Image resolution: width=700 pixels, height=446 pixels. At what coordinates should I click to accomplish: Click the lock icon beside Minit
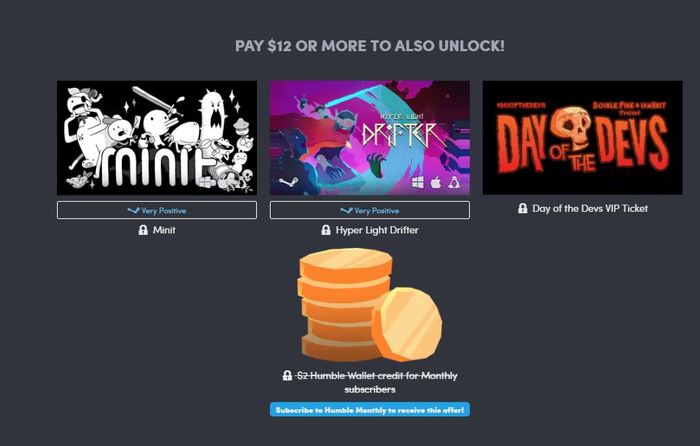(x=143, y=230)
